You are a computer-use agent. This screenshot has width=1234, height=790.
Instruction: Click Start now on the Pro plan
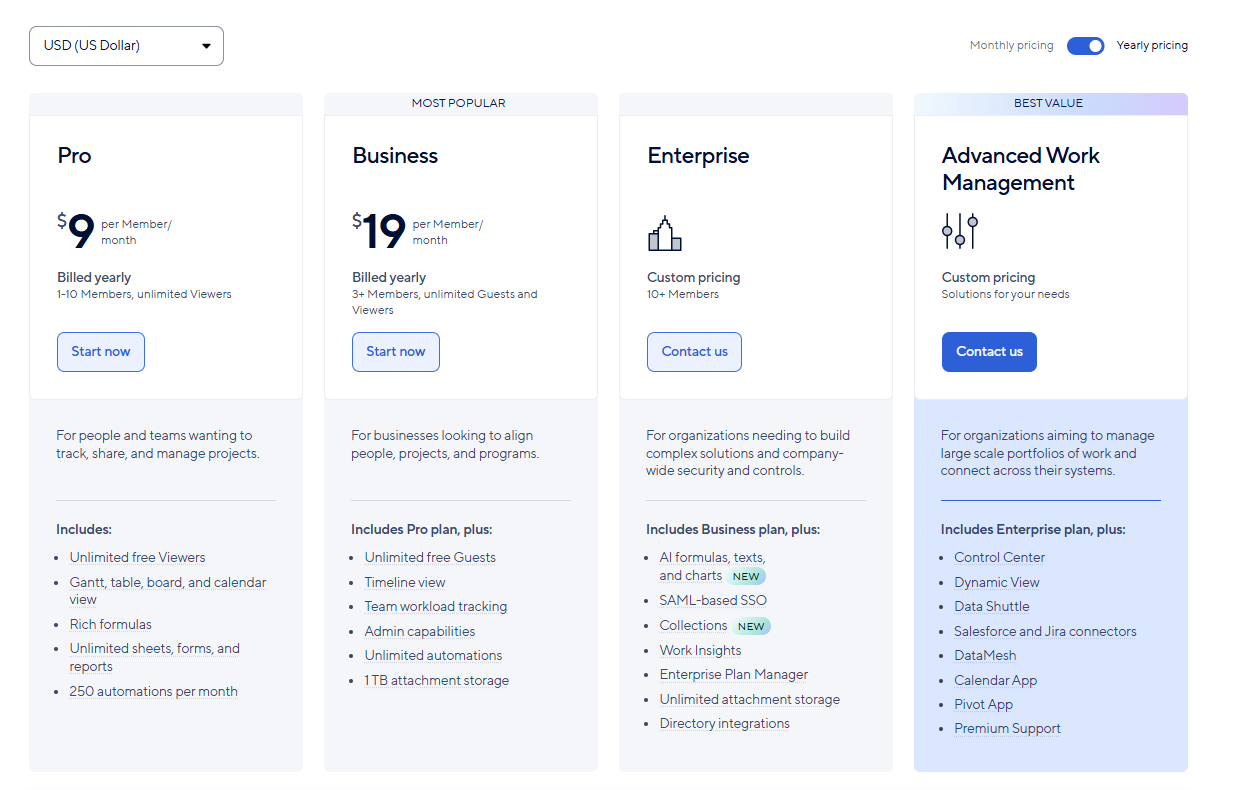click(100, 351)
